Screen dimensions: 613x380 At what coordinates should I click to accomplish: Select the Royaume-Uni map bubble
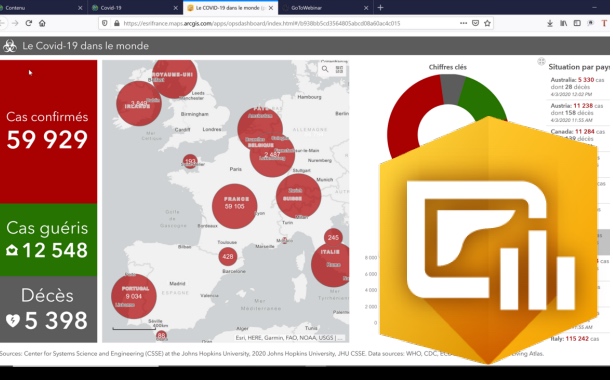coord(174,77)
